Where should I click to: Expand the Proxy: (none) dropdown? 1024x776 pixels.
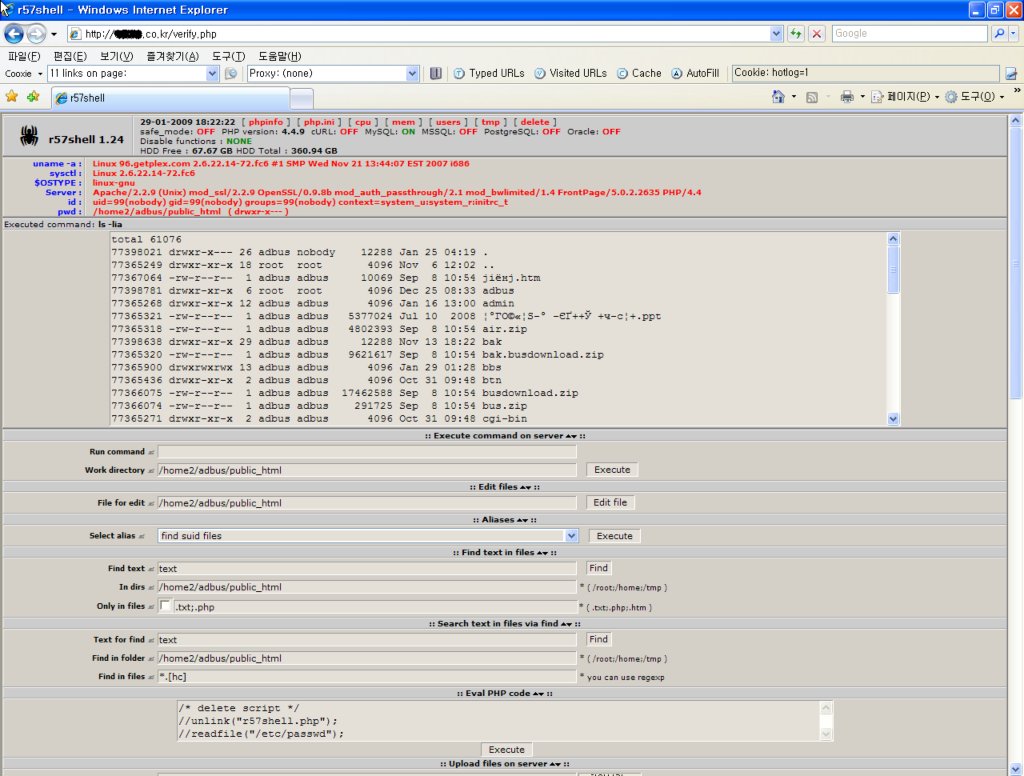[412, 74]
